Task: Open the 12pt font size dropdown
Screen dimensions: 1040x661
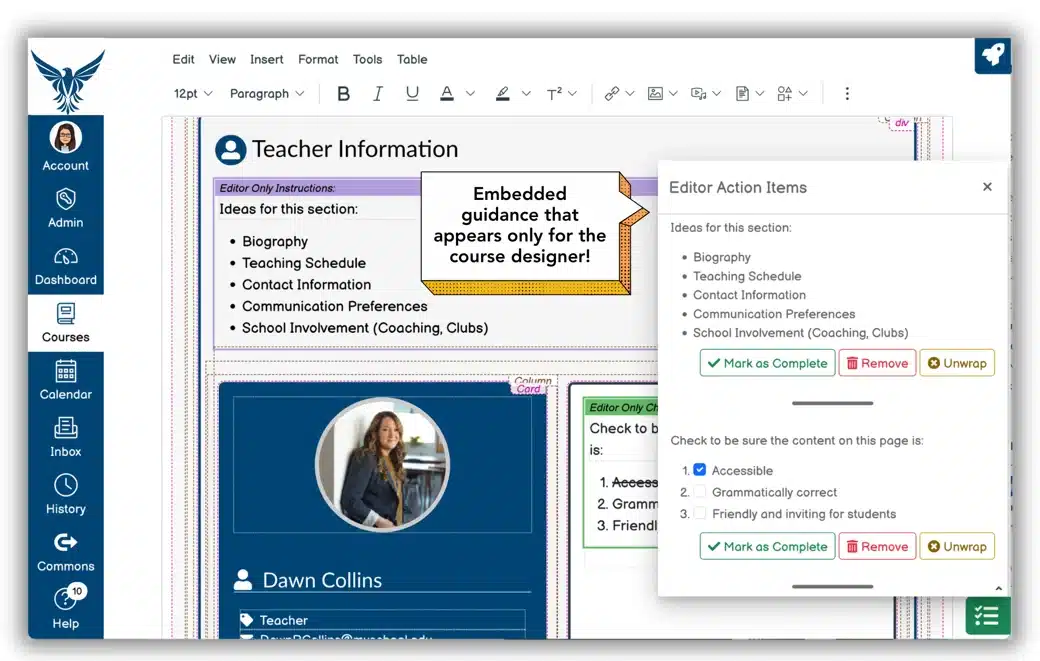Action: pyautogui.click(x=191, y=93)
